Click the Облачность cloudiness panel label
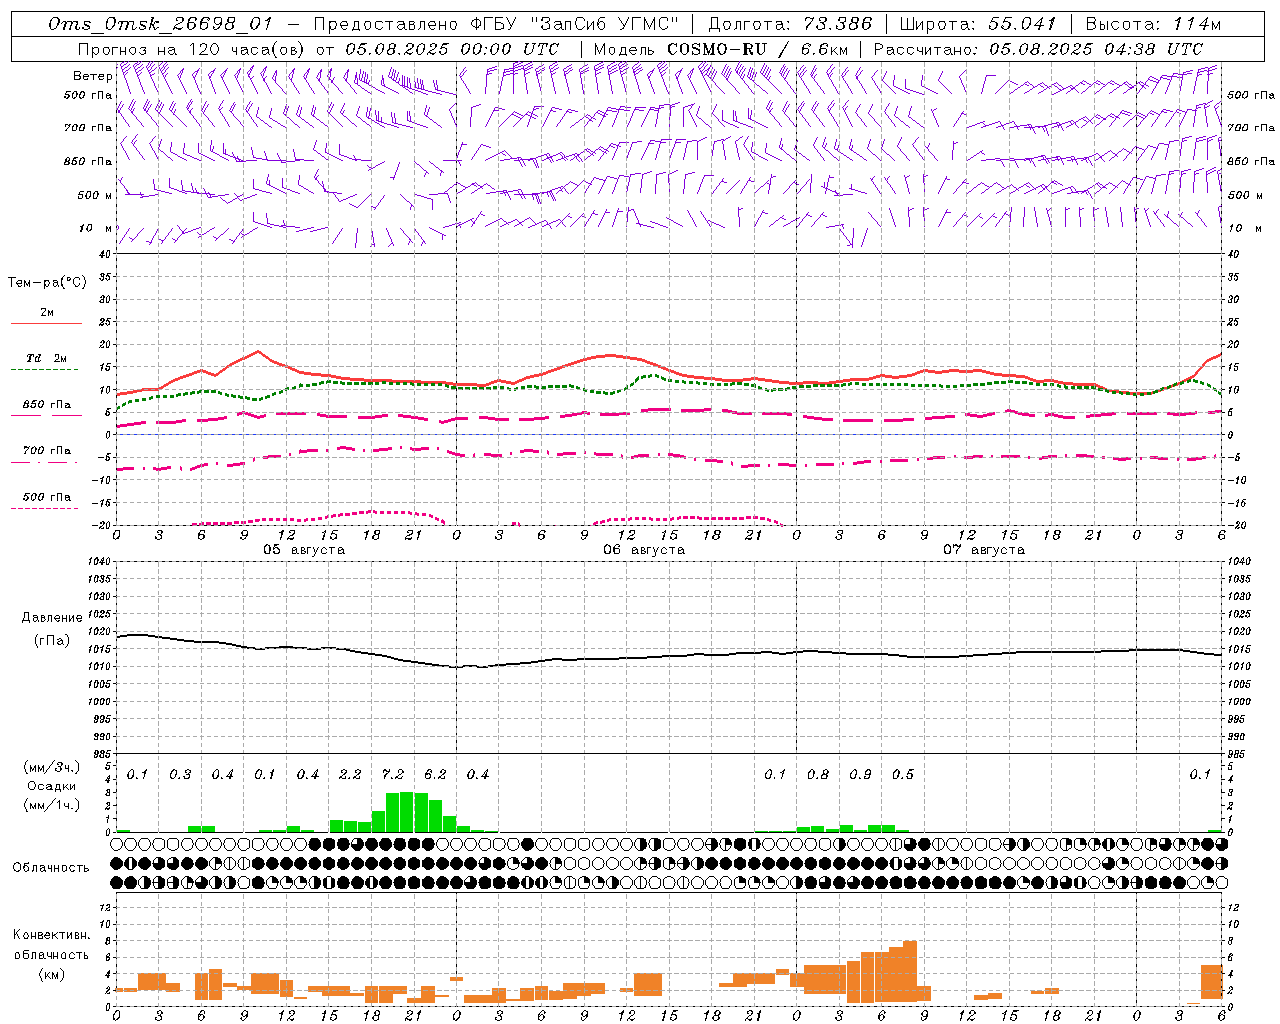 [51, 867]
